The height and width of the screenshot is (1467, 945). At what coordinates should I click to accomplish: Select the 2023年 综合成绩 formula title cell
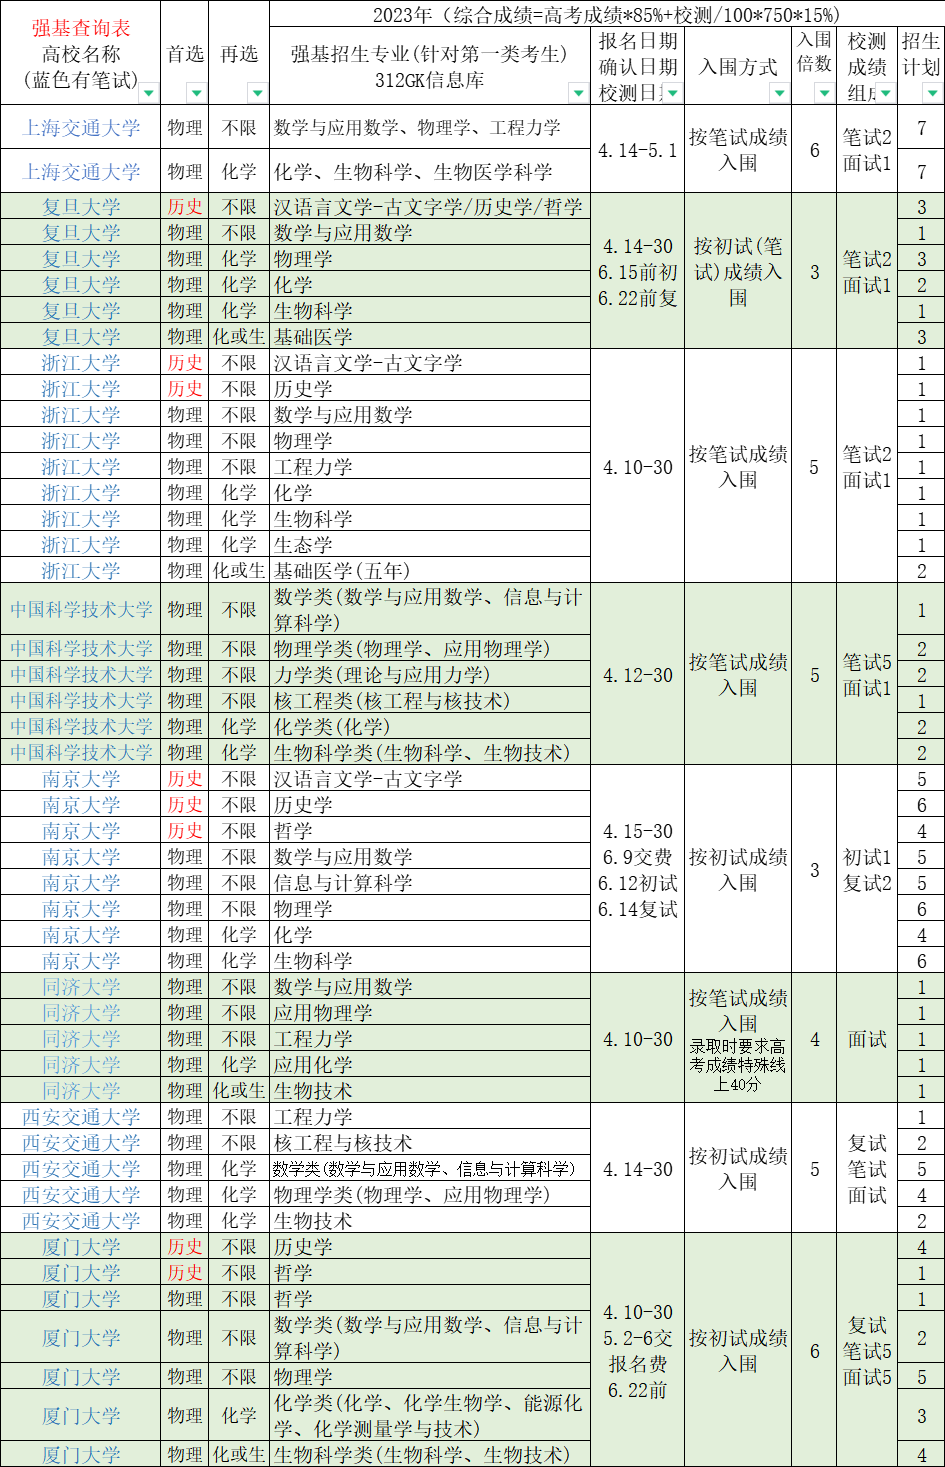coord(606,14)
